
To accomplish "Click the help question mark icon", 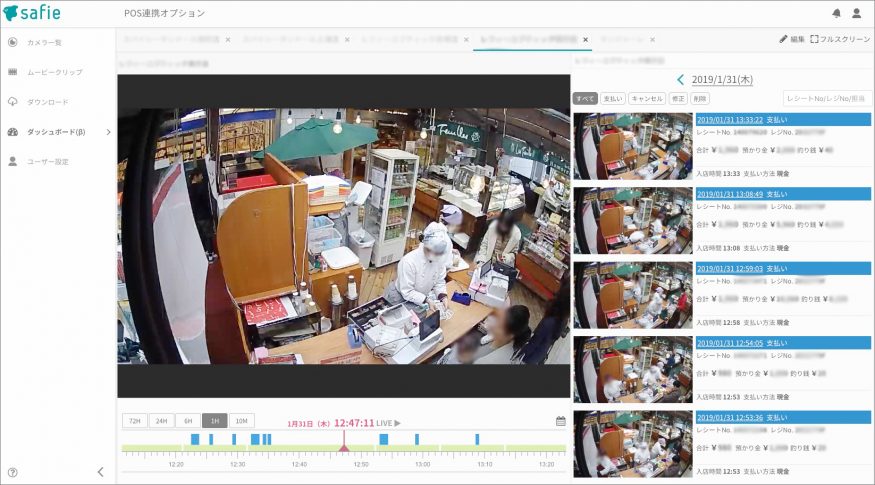I will tap(12, 472).
